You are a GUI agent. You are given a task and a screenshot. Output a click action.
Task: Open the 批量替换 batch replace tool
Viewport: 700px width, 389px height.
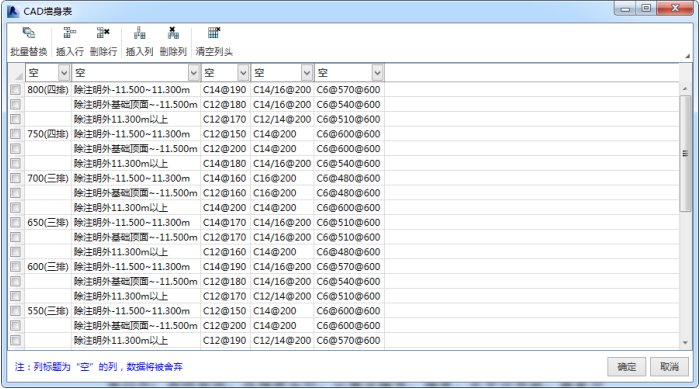[x=29, y=42]
